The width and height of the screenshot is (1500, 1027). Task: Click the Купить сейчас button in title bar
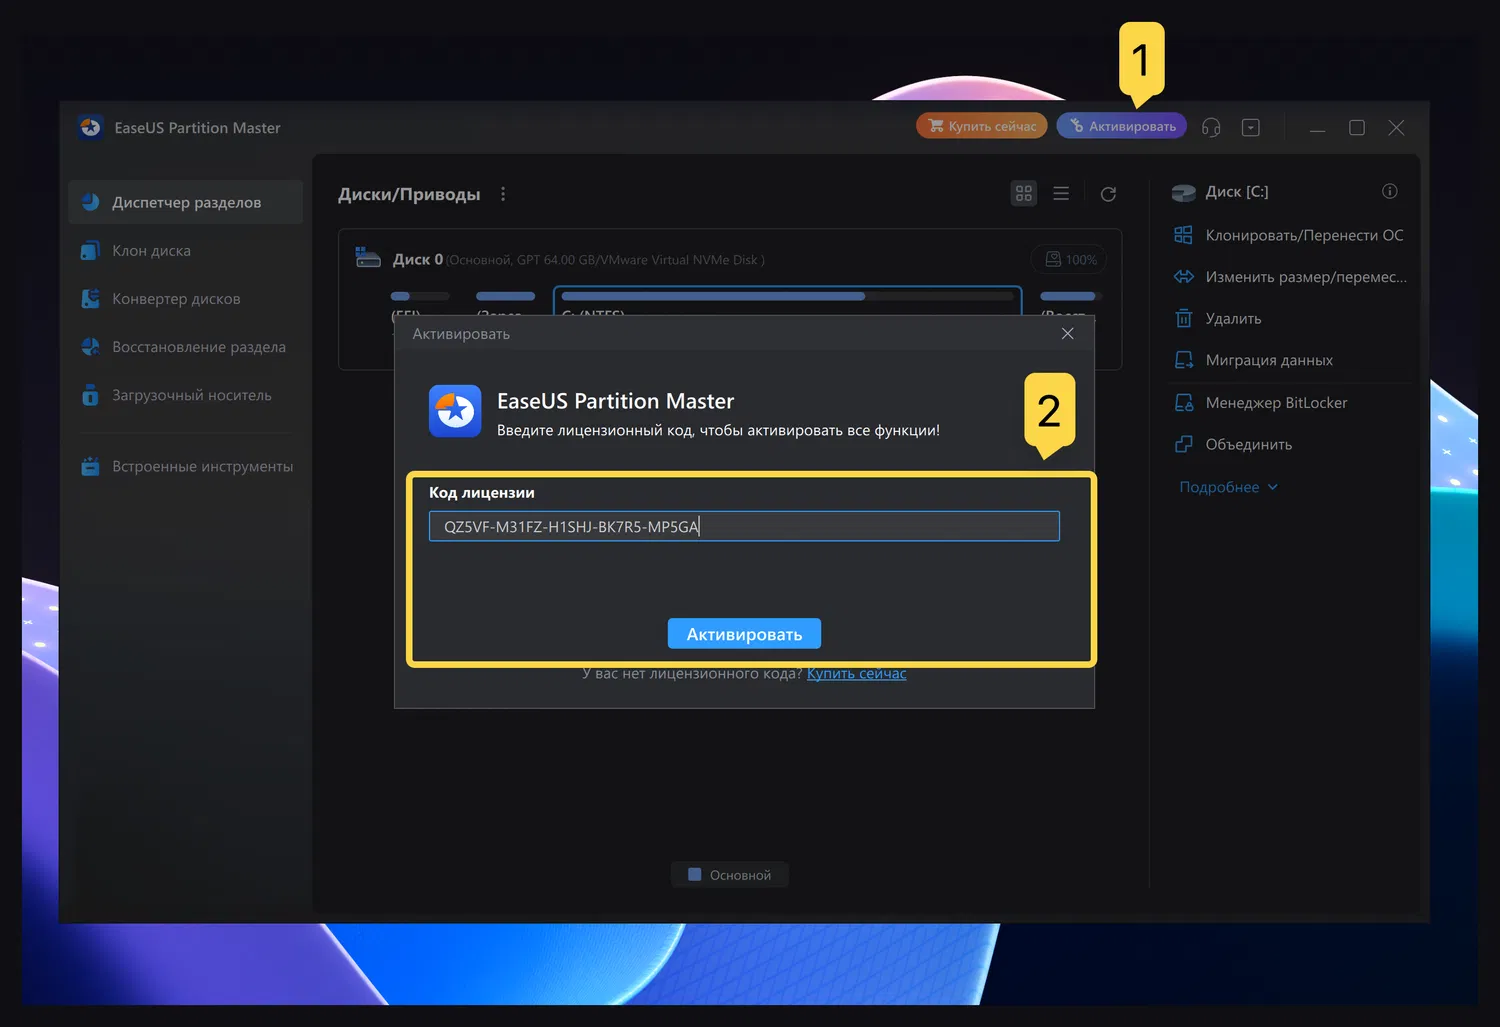(982, 126)
